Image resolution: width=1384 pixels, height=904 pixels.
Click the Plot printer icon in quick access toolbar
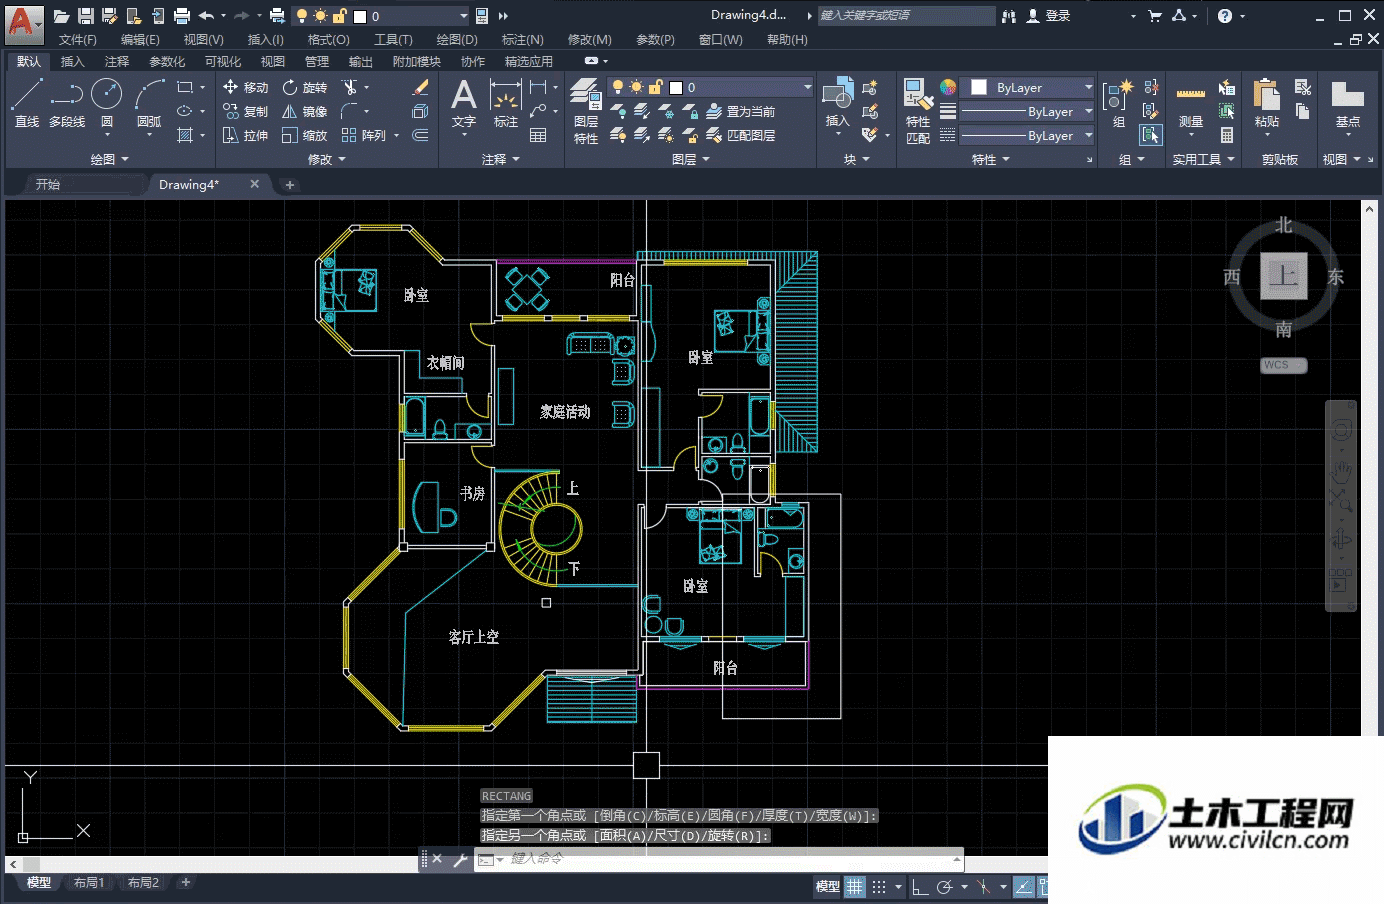[181, 15]
